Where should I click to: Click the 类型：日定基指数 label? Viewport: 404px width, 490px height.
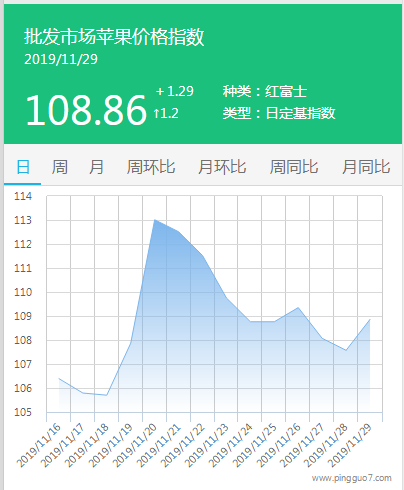(279, 113)
